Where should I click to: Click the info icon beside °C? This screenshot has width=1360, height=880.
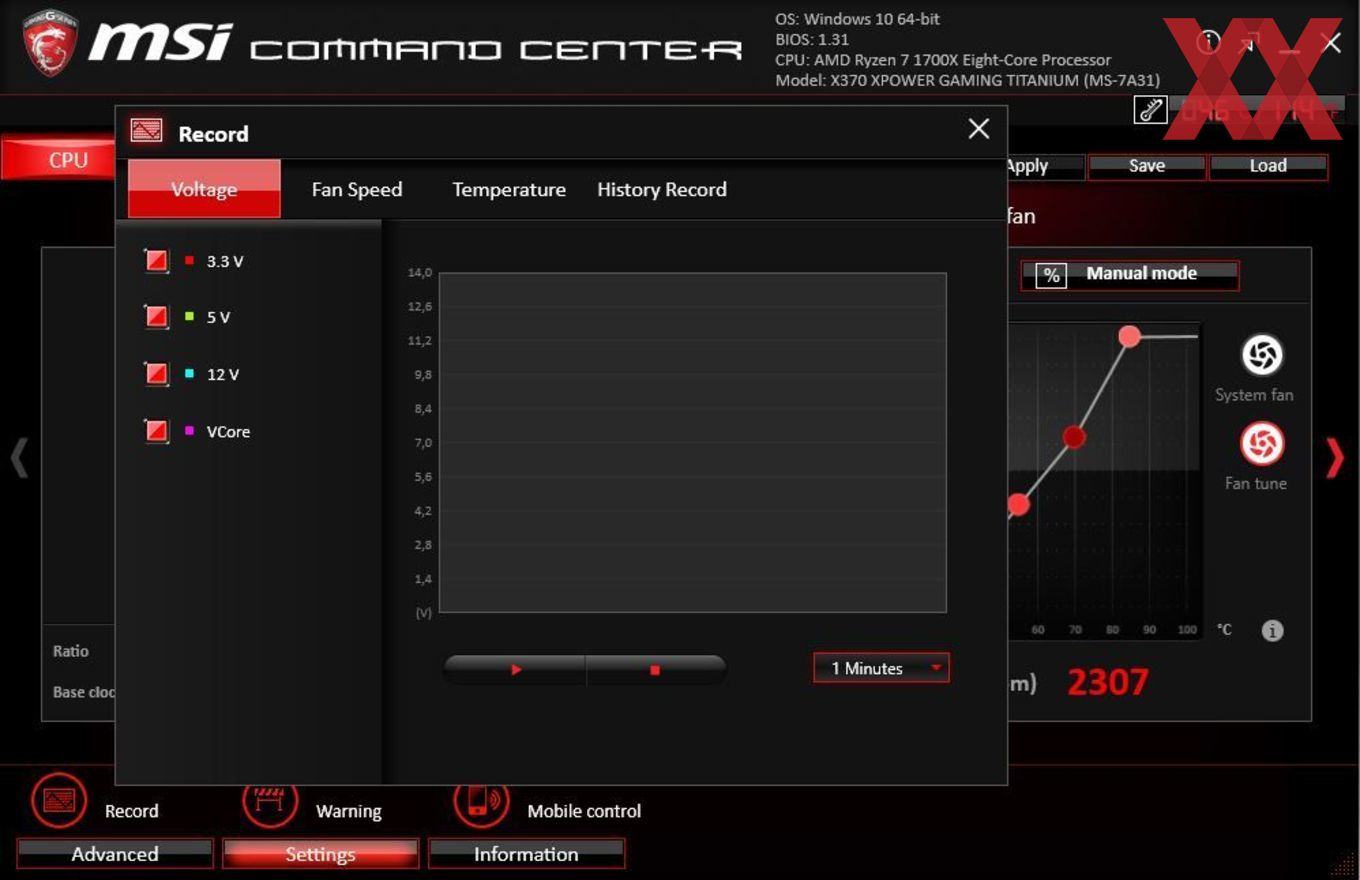(x=1272, y=630)
